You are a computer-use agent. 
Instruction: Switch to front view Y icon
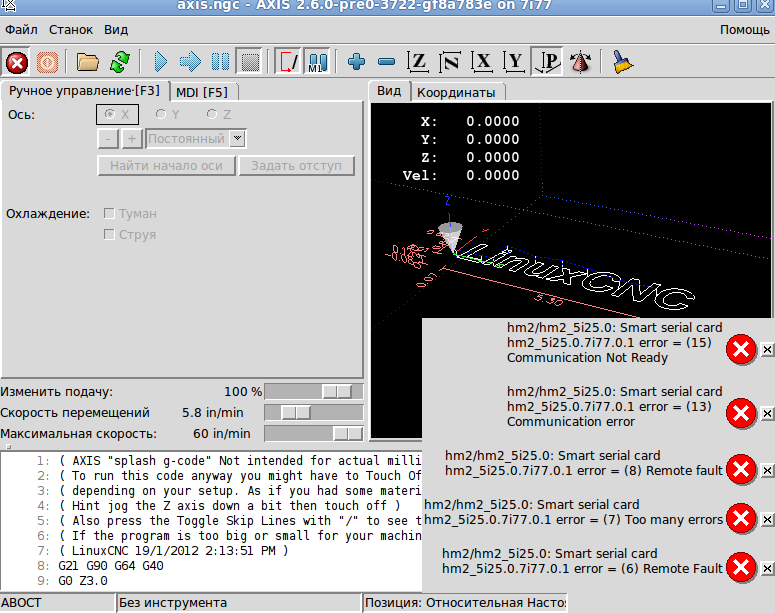pyautogui.click(x=515, y=62)
